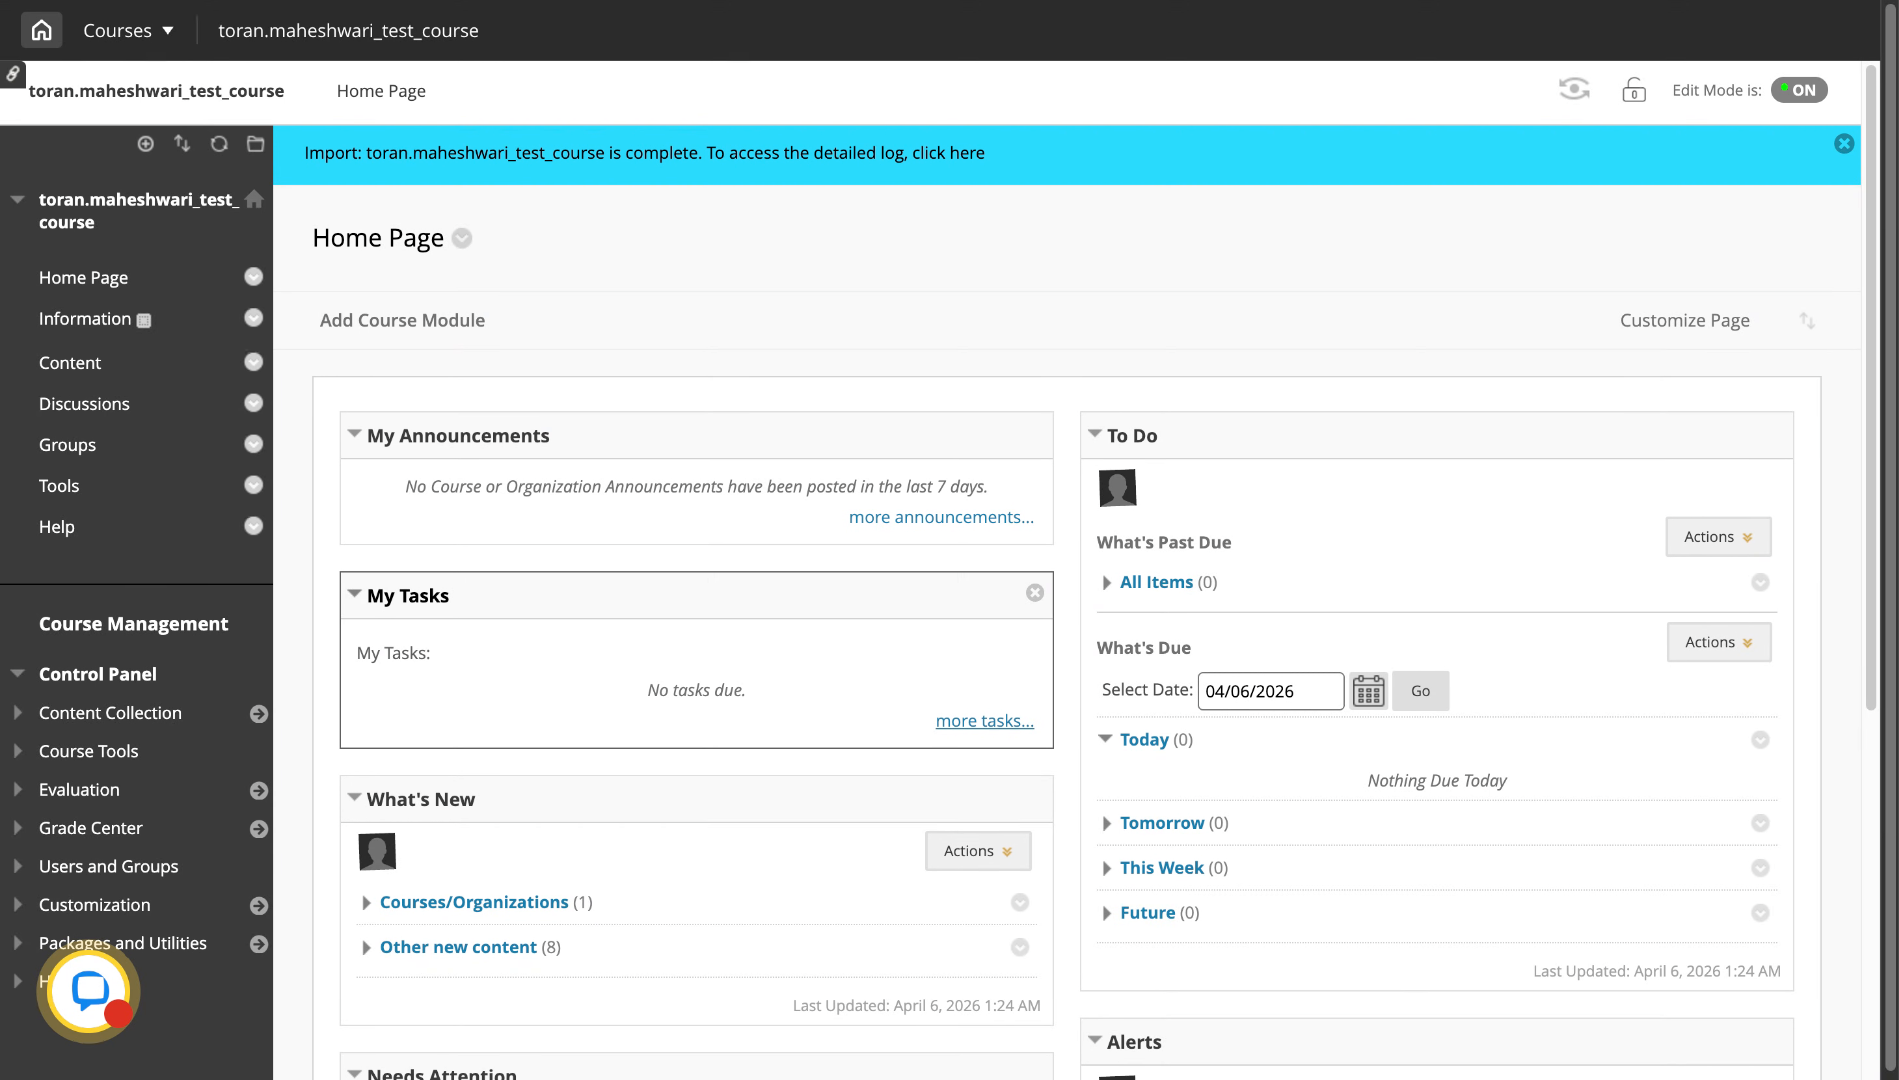Open the Courses dropdown menu
The width and height of the screenshot is (1899, 1080).
pyautogui.click(x=128, y=30)
